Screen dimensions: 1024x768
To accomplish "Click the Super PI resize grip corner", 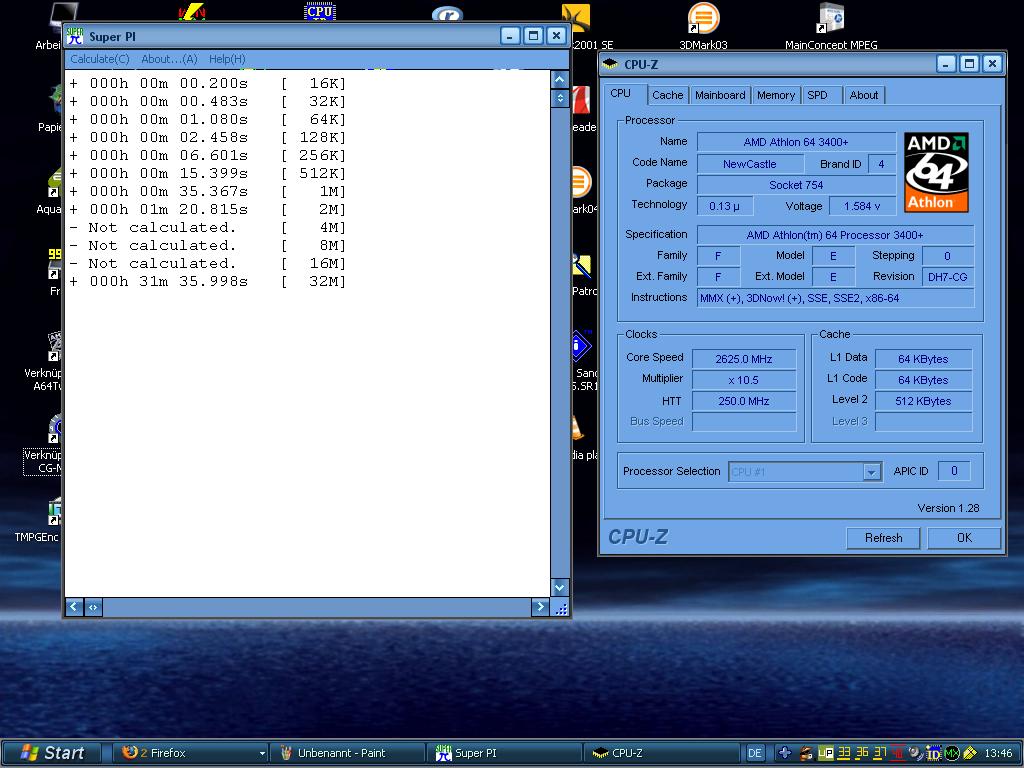I will tap(560, 608).
